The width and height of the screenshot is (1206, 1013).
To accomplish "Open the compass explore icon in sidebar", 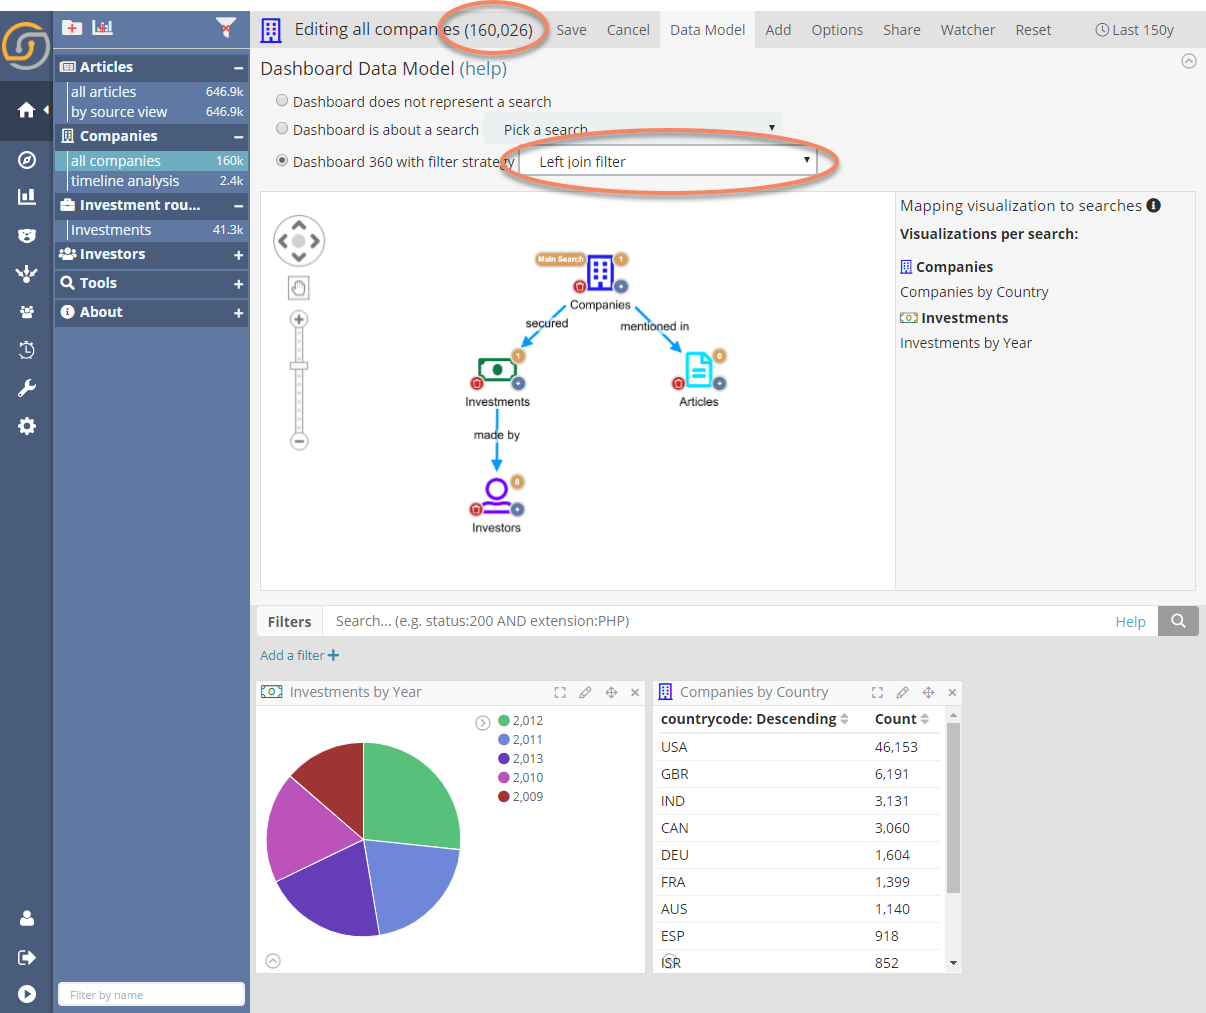I will pyautogui.click(x=27, y=160).
